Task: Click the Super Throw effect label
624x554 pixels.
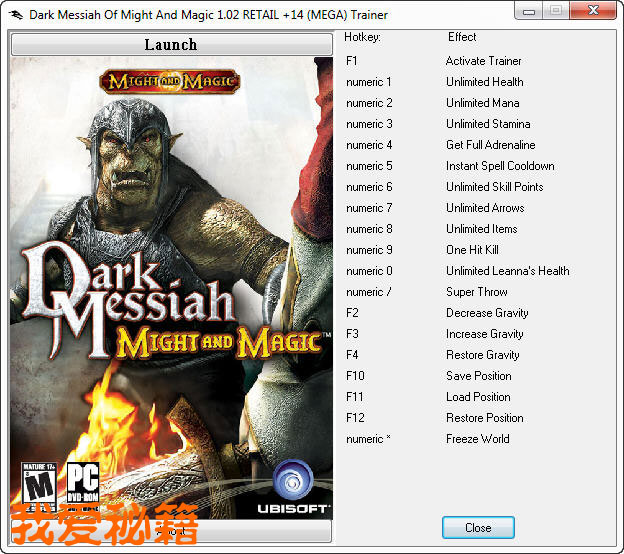Action: point(476,292)
